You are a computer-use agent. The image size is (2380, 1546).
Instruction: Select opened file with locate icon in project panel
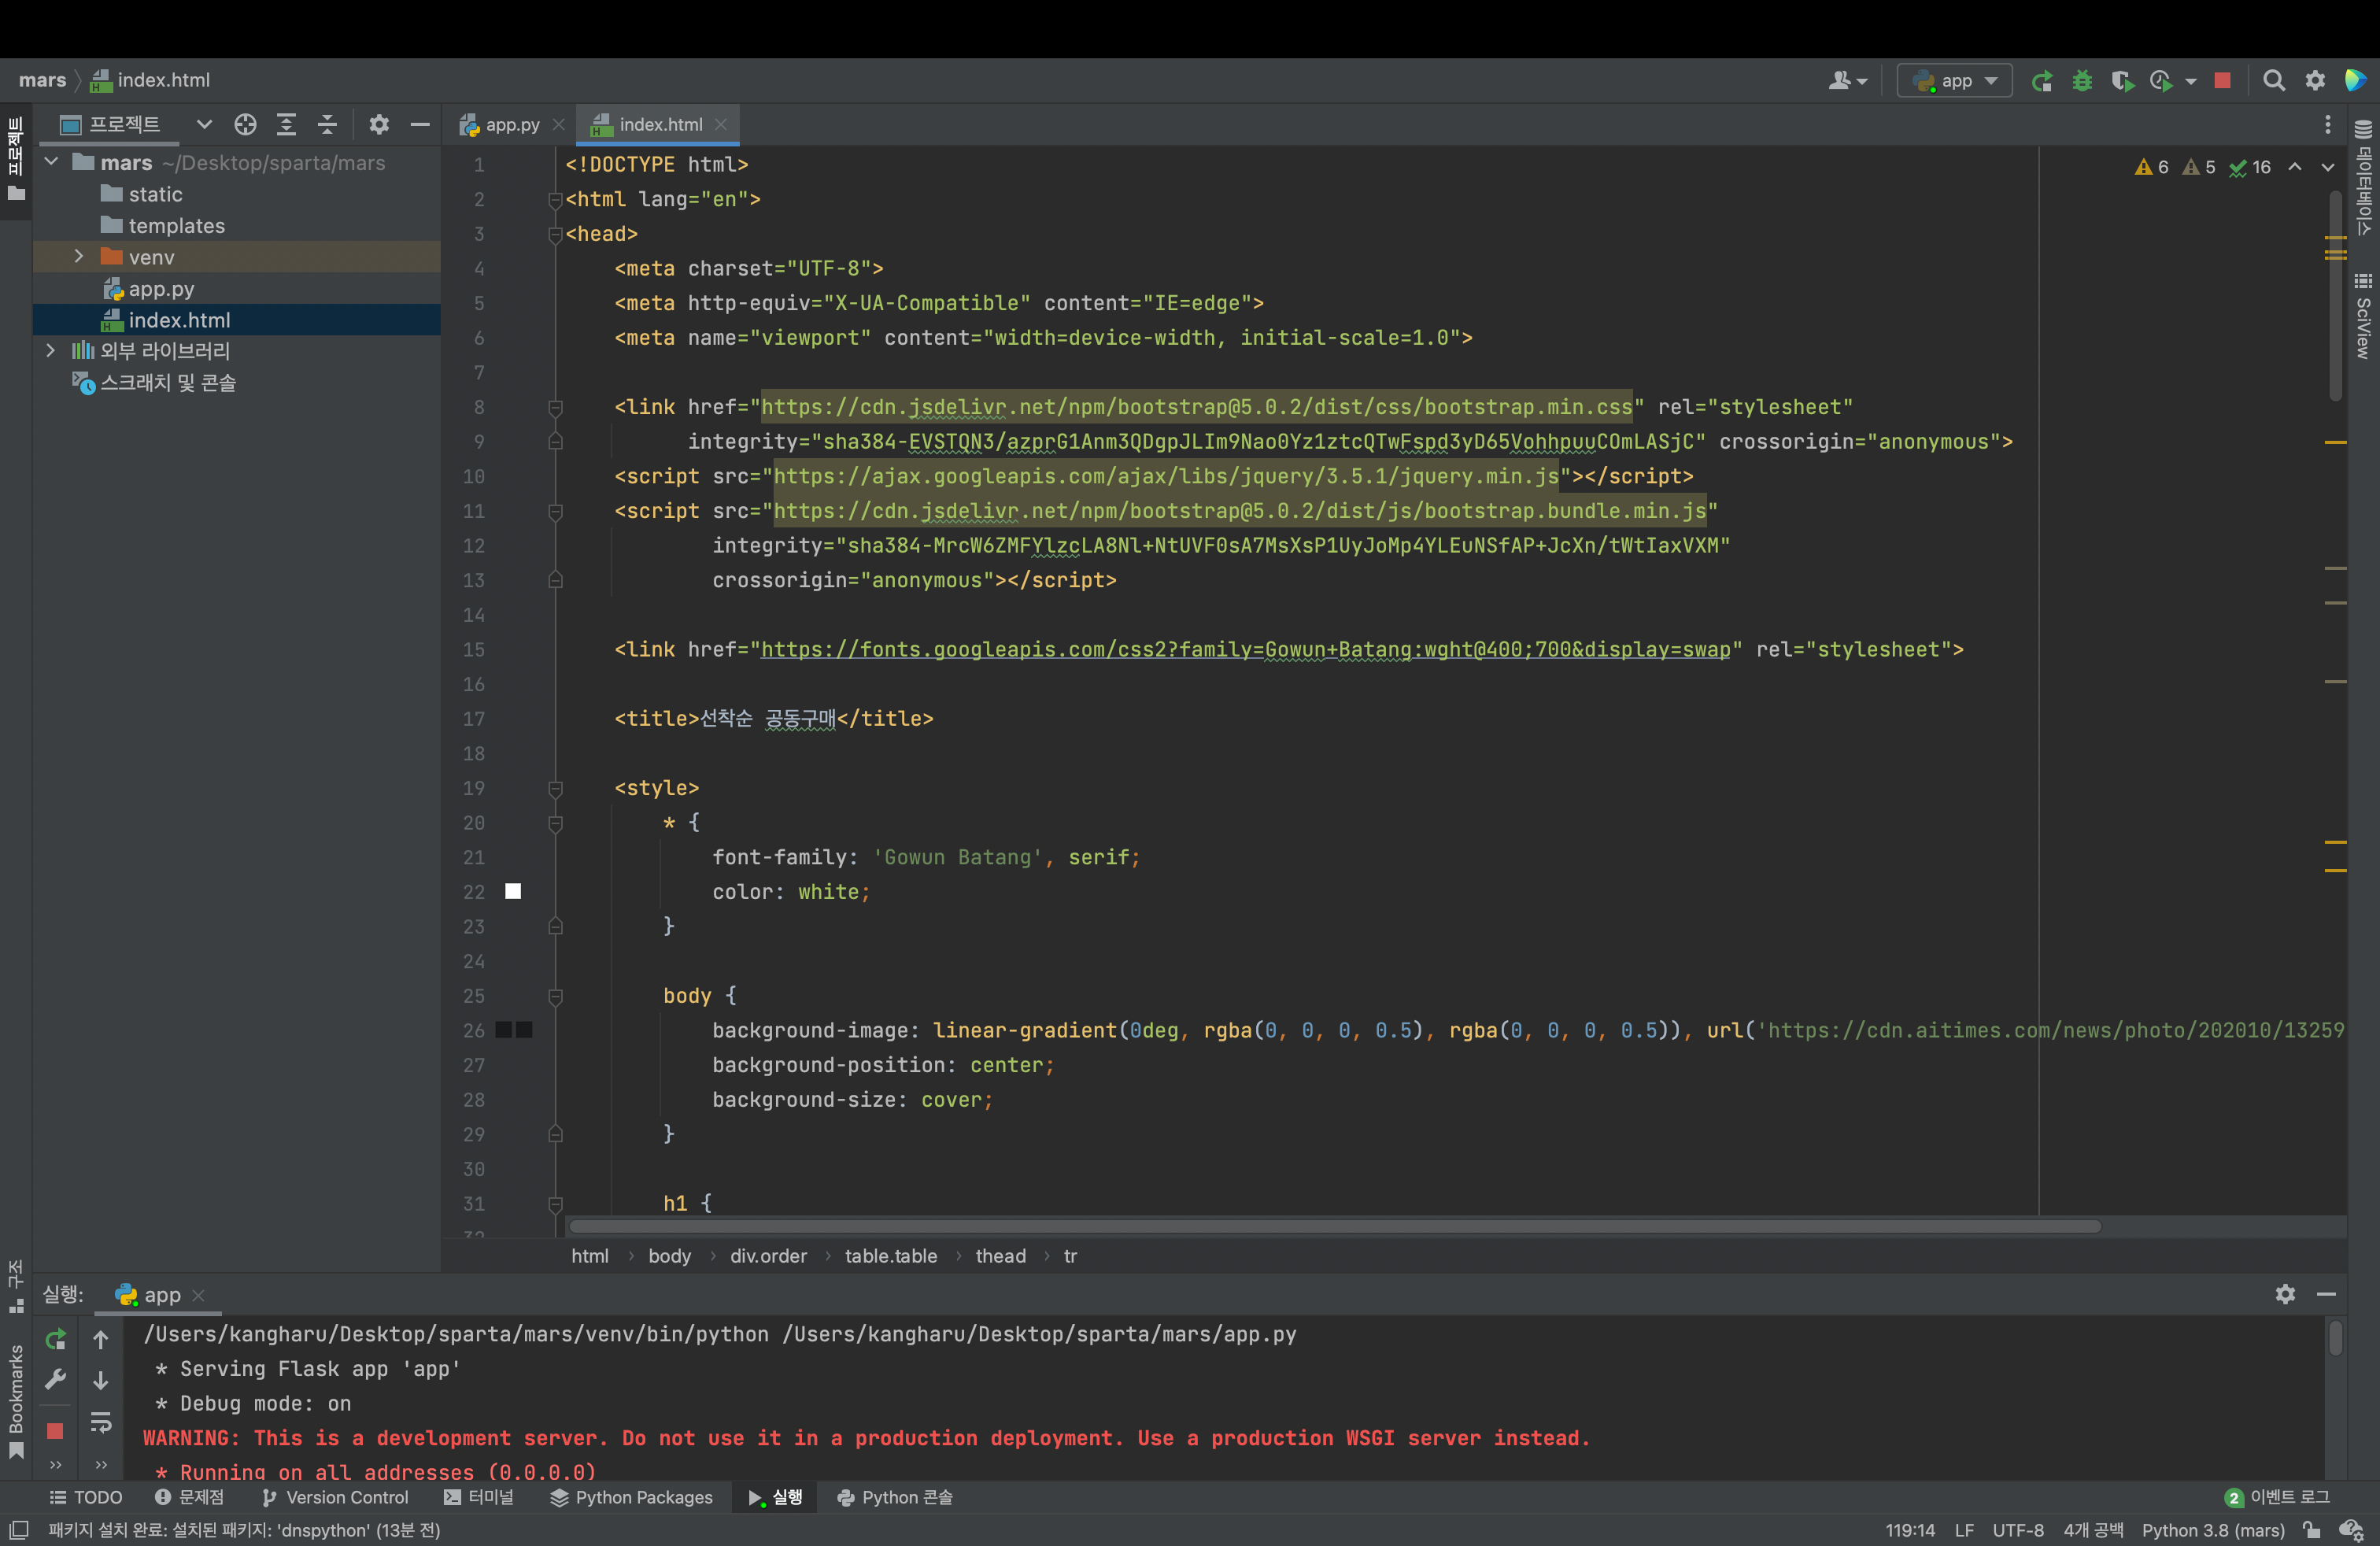click(245, 124)
